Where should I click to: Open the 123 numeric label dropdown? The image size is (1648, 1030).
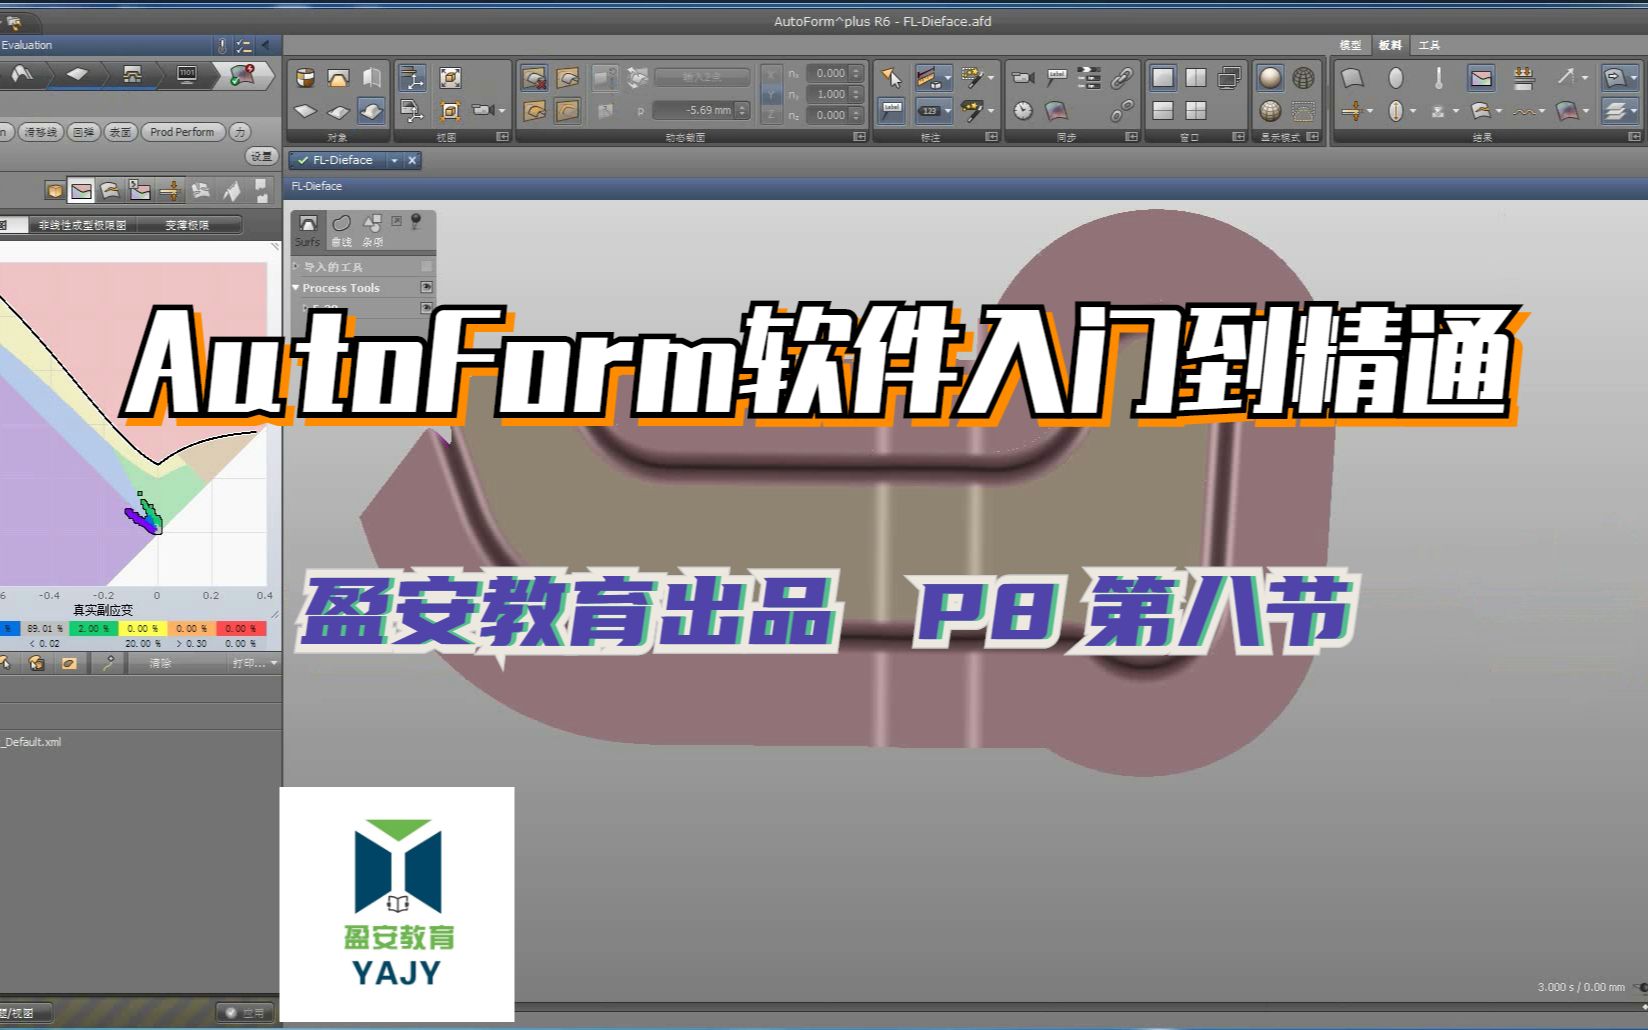[x=948, y=111]
